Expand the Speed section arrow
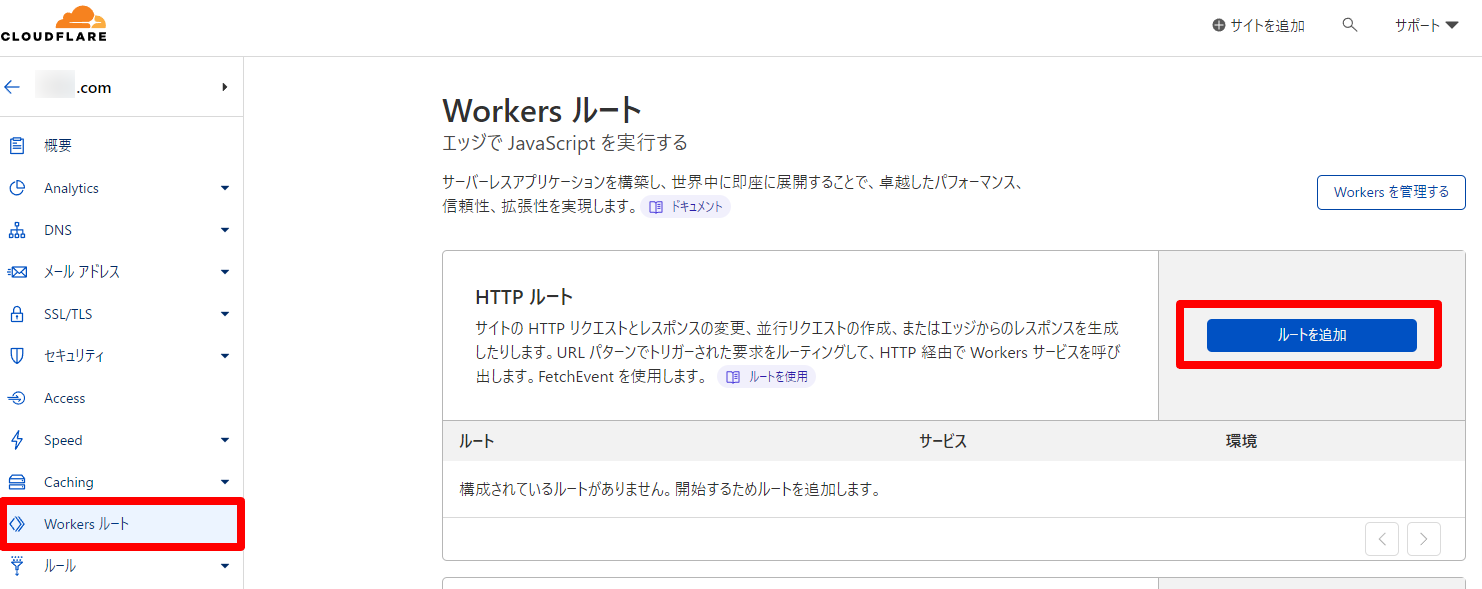This screenshot has height=589, width=1482. click(x=225, y=440)
